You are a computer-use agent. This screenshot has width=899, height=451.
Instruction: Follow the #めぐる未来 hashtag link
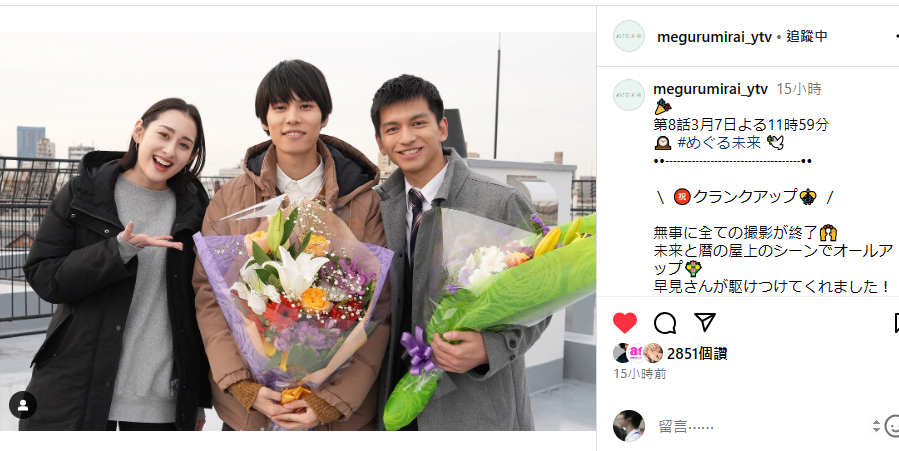coord(719,142)
